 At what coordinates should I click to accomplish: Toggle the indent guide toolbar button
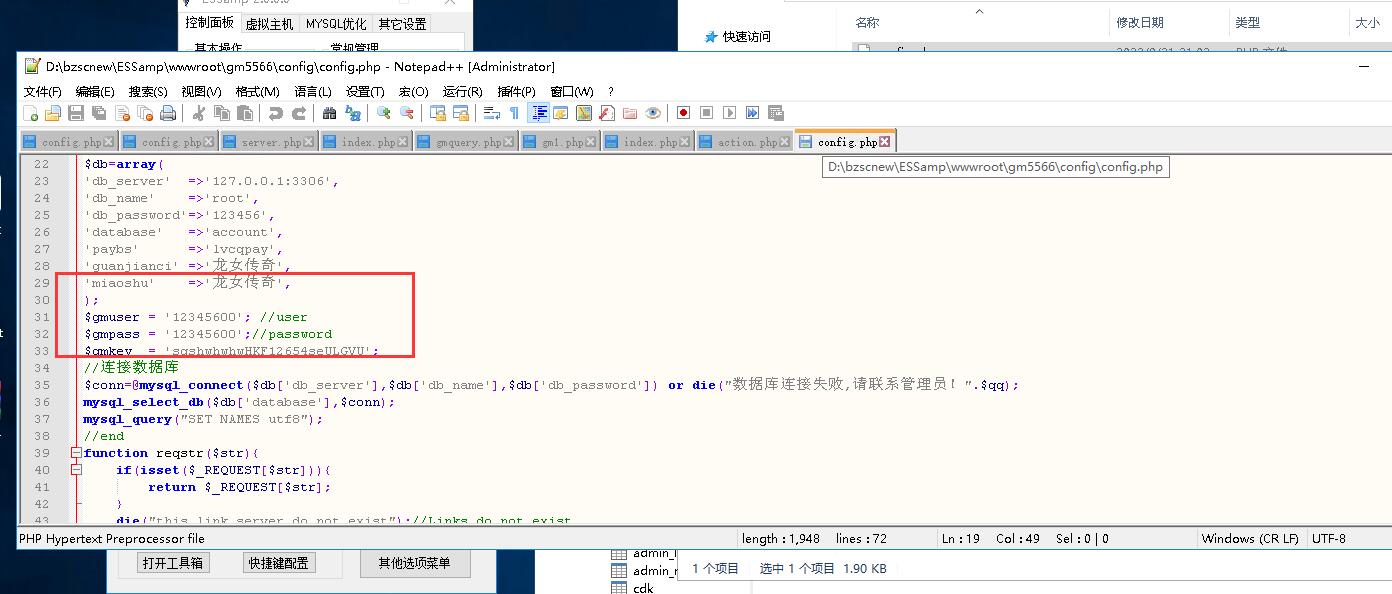tap(539, 113)
